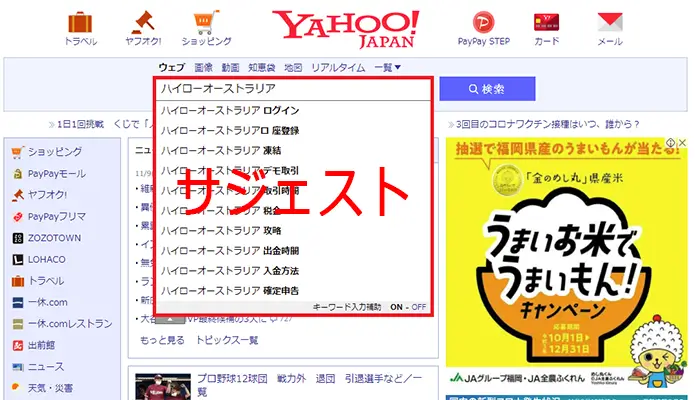The width and height of the screenshot is (700, 400).
Task: Click sidebar 出前館 text link
Action: 41,345
